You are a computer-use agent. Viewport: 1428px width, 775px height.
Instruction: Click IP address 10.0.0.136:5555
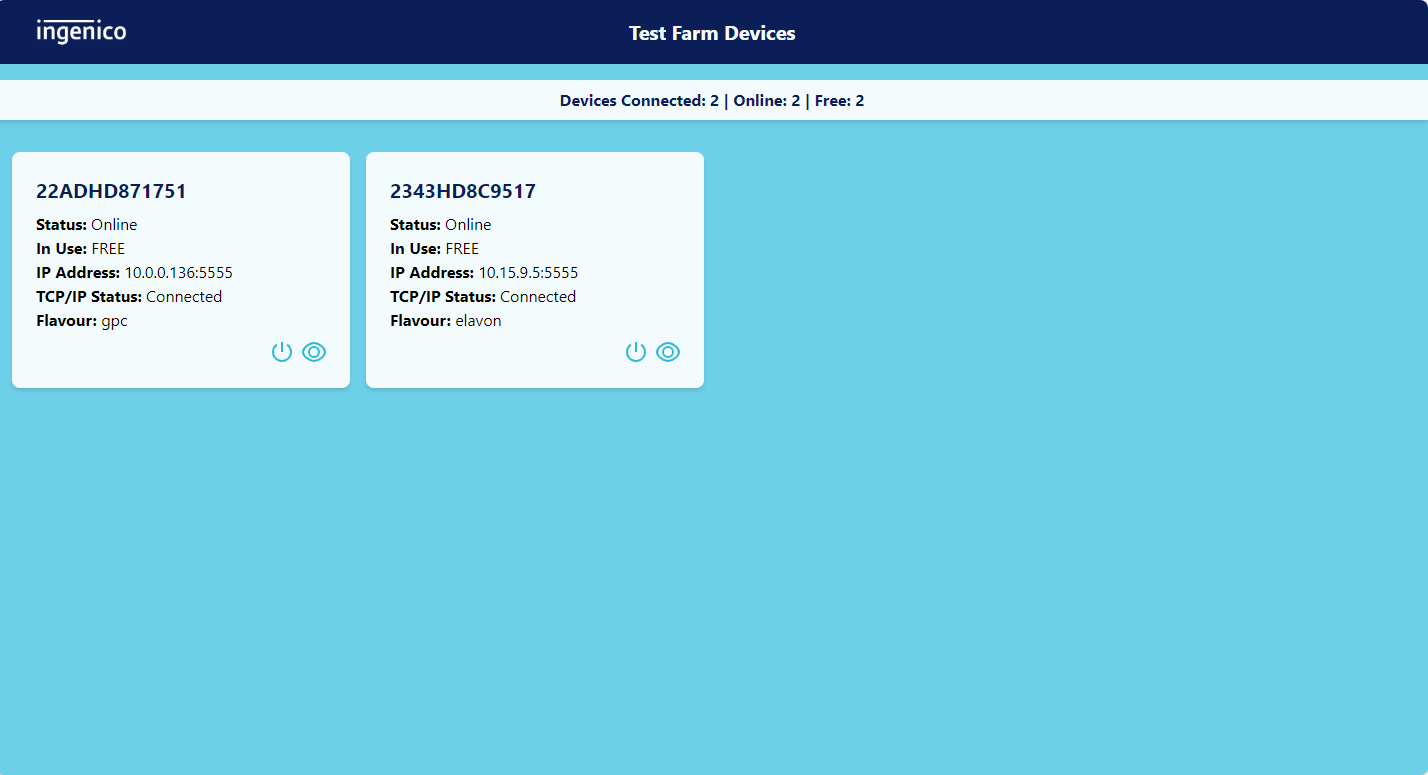[x=178, y=273]
